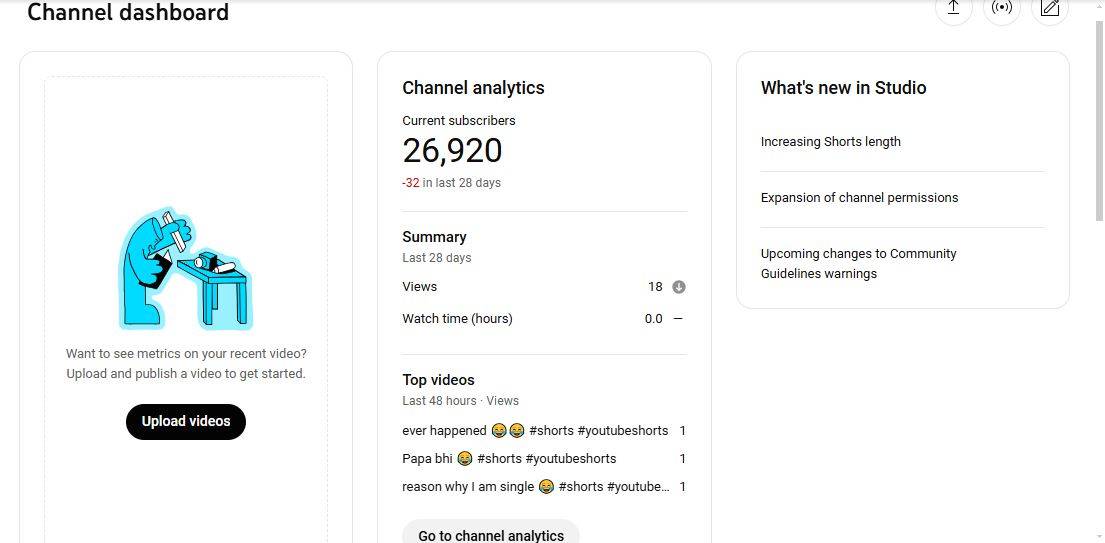The height and width of the screenshot is (543, 1105).
Task: Click the 26,920 current subscribers count
Action: pyautogui.click(x=452, y=151)
